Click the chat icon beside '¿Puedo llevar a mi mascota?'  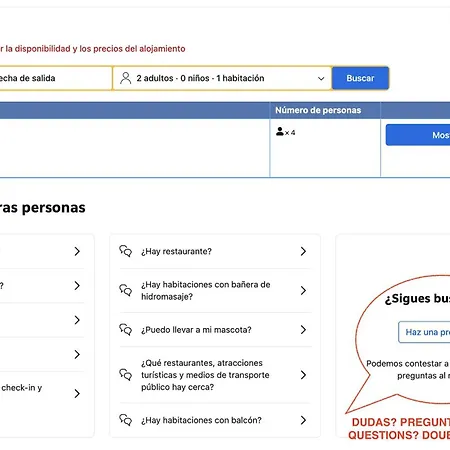click(x=126, y=330)
